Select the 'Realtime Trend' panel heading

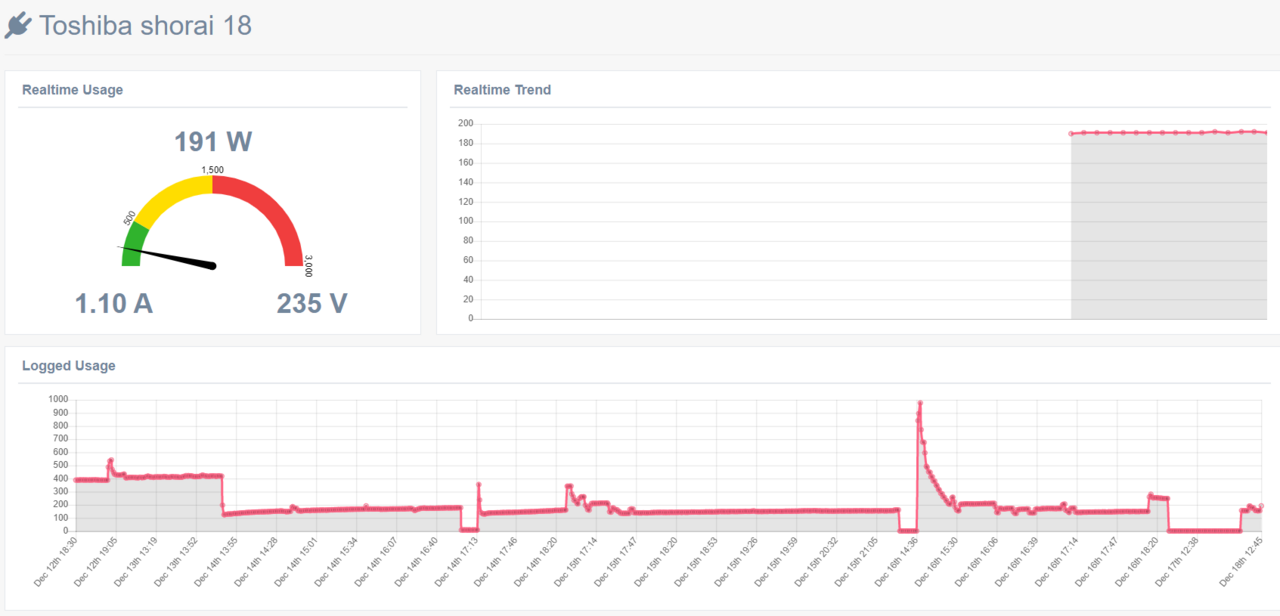click(x=502, y=90)
